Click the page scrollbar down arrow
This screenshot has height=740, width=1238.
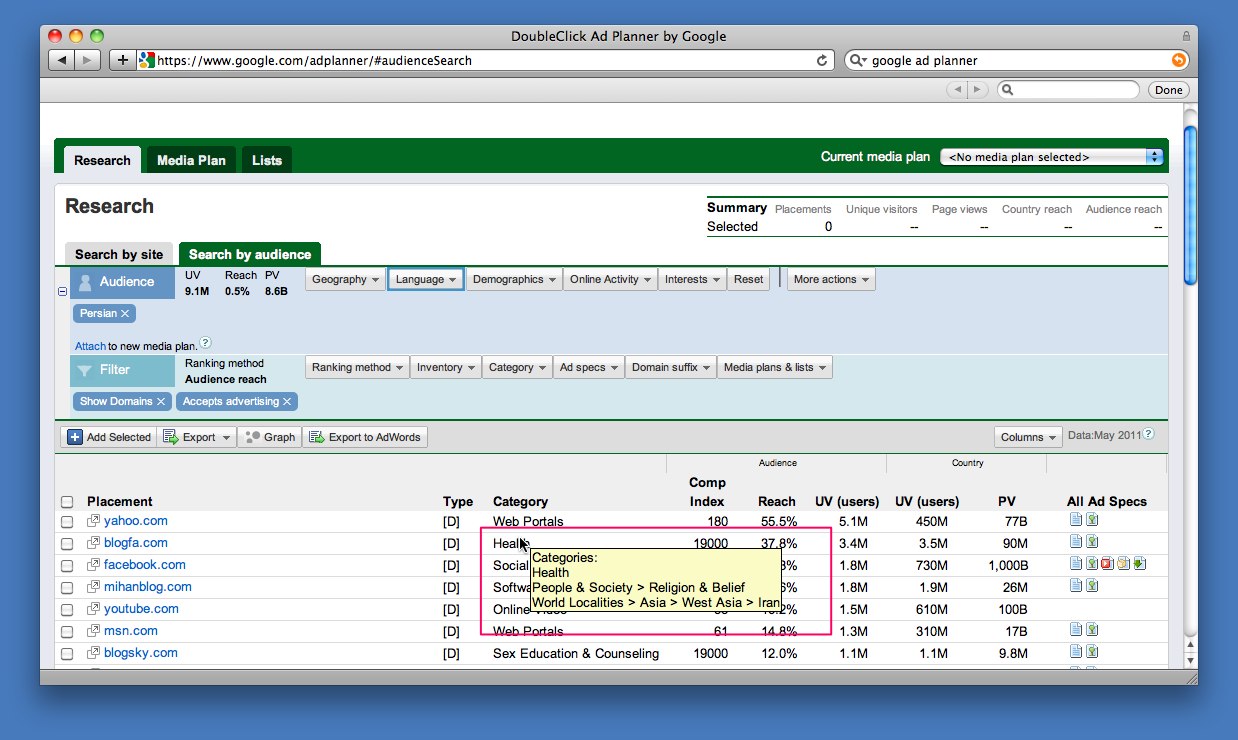[1189, 661]
